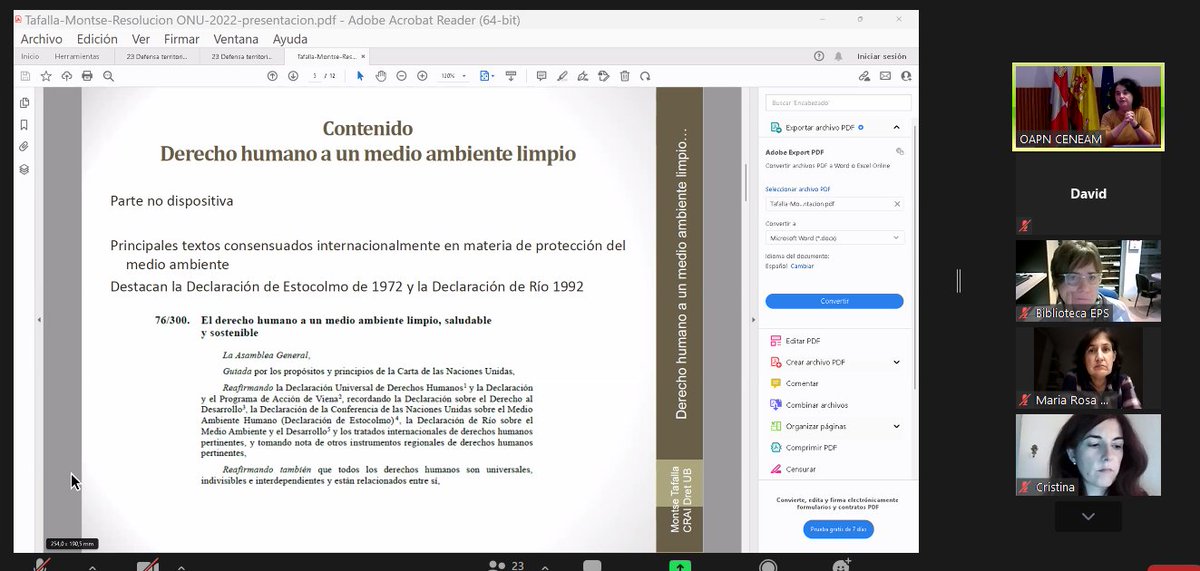
Task: Click the print icon
Action: [87, 76]
